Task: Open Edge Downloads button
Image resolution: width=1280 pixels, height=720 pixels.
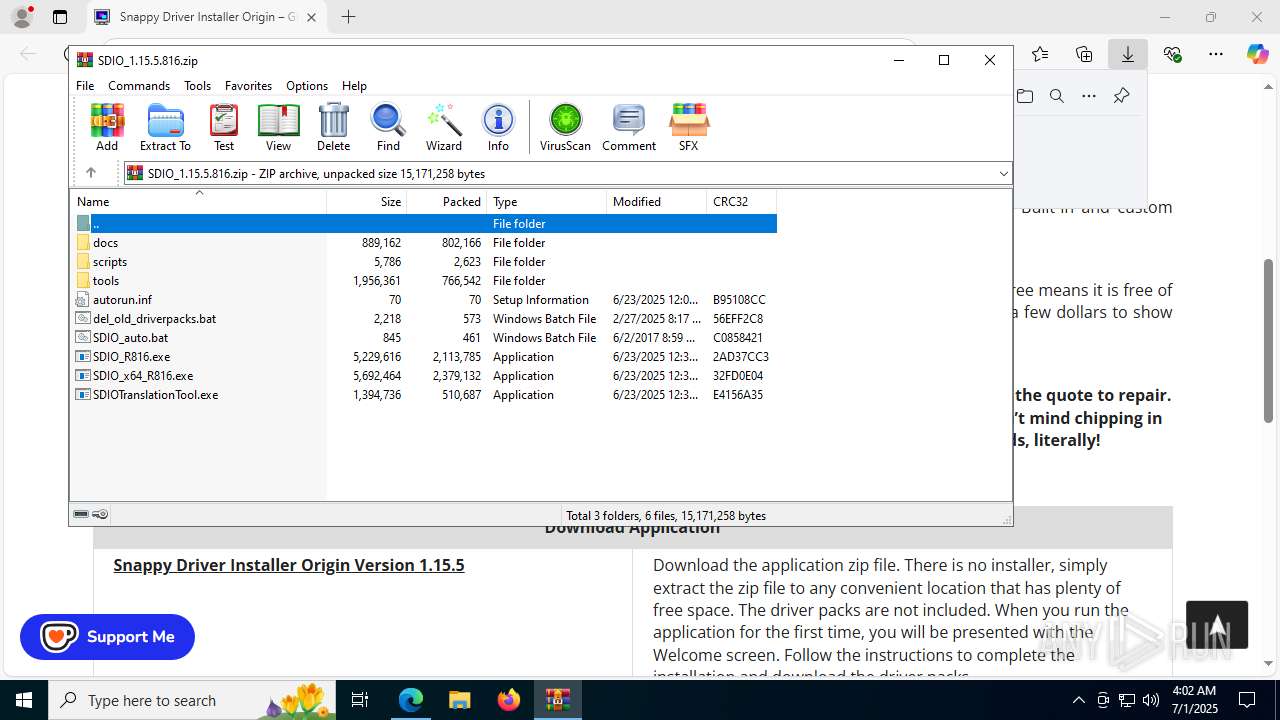Action: pyautogui.click(x=1127, y=54)
